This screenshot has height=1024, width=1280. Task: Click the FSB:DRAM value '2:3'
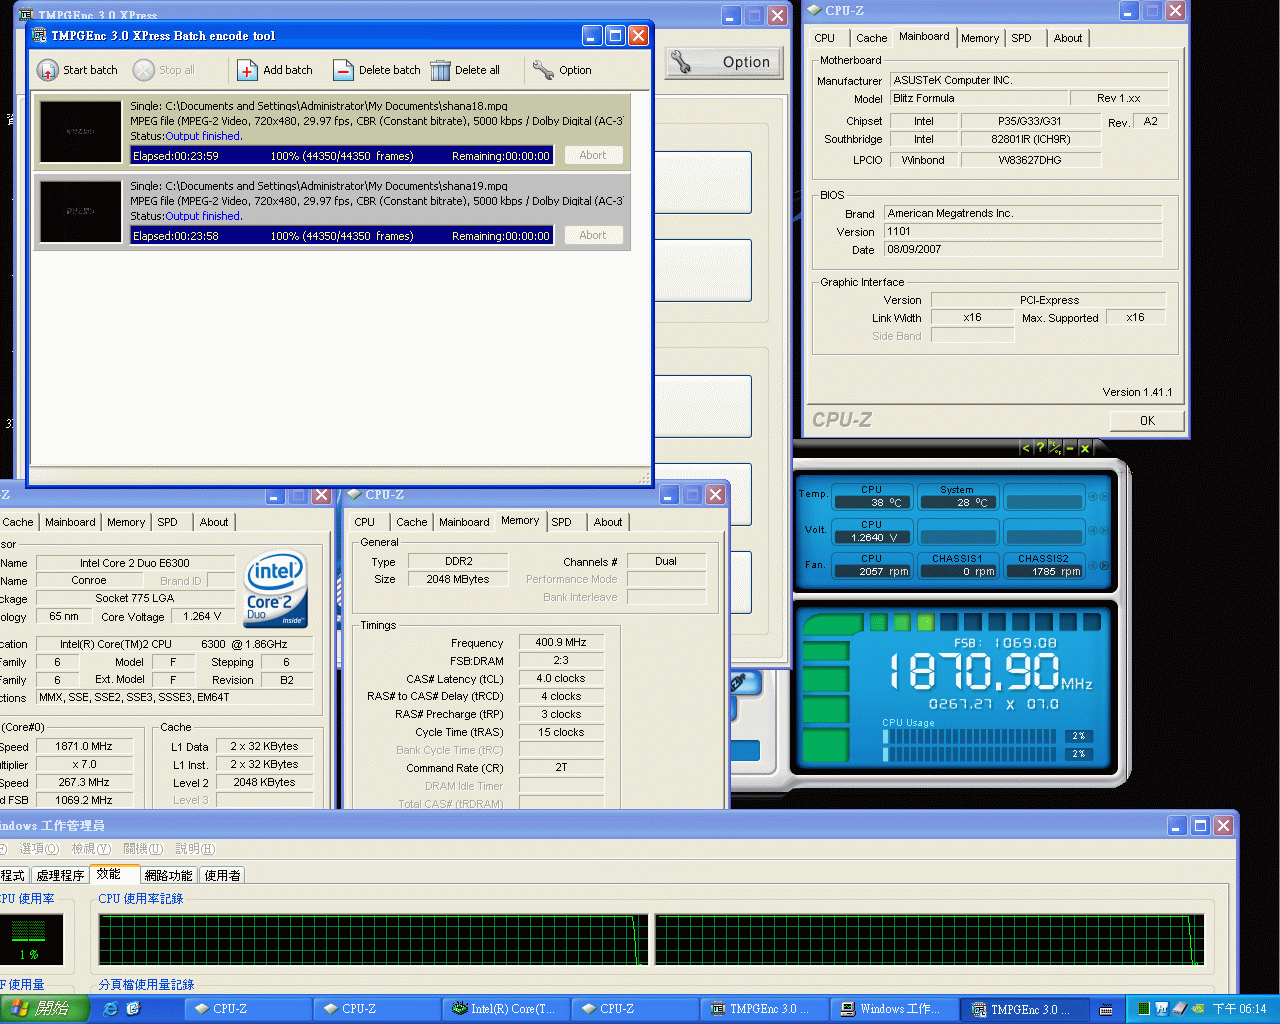[561, 661]
